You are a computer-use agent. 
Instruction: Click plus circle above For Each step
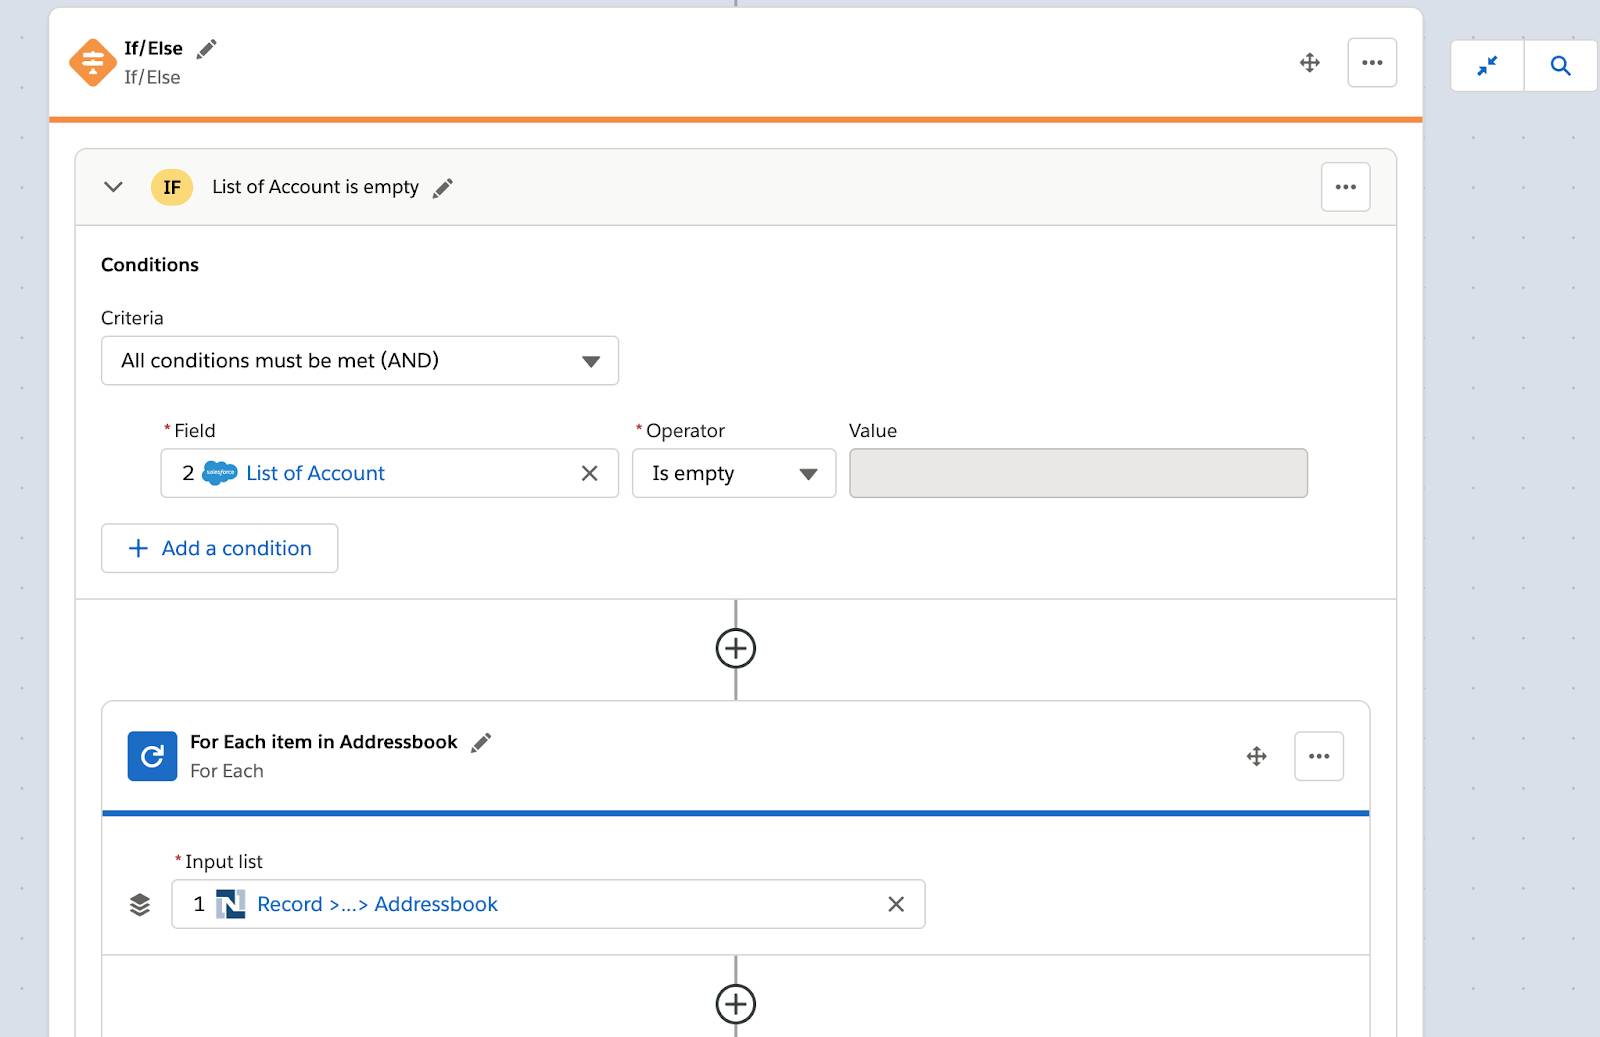click(x=736, y=648)
